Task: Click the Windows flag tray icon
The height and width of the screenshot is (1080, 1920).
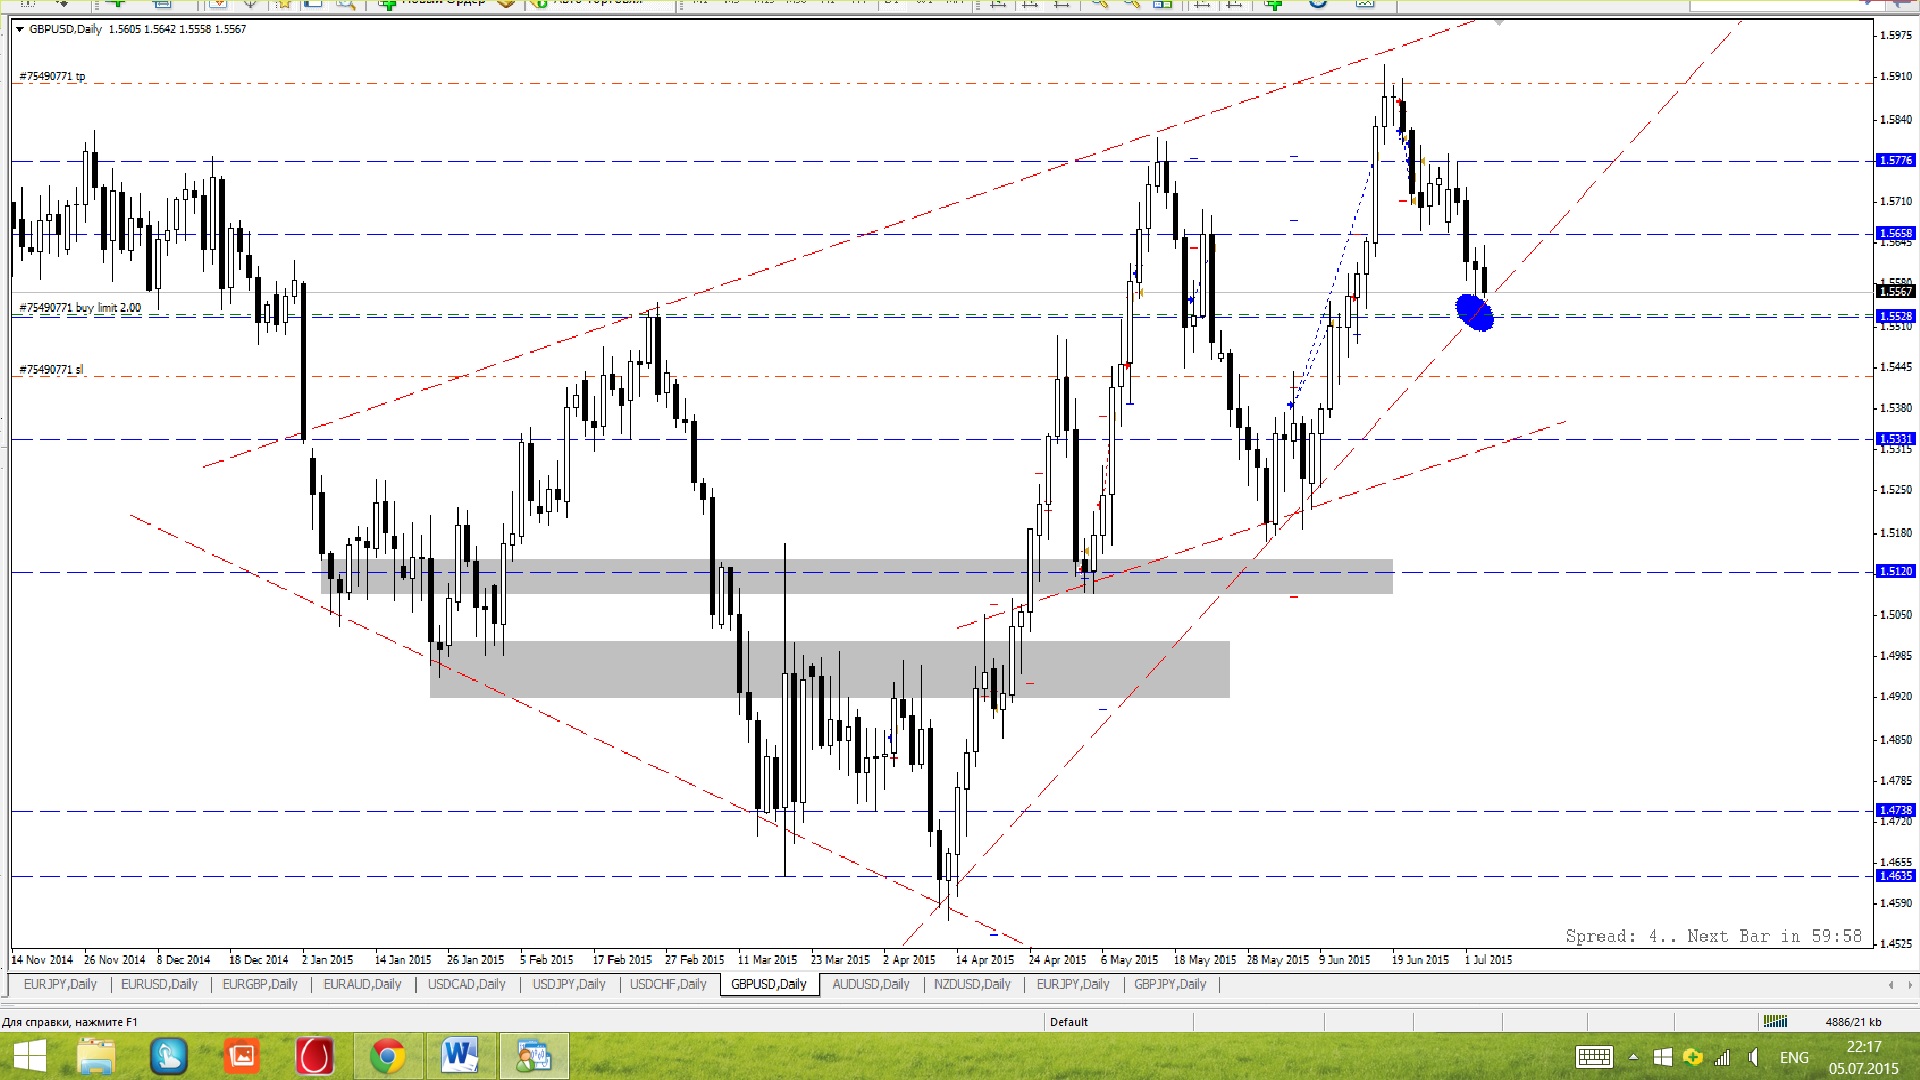Action: pyautogui.click(x=1662, y=1057)
